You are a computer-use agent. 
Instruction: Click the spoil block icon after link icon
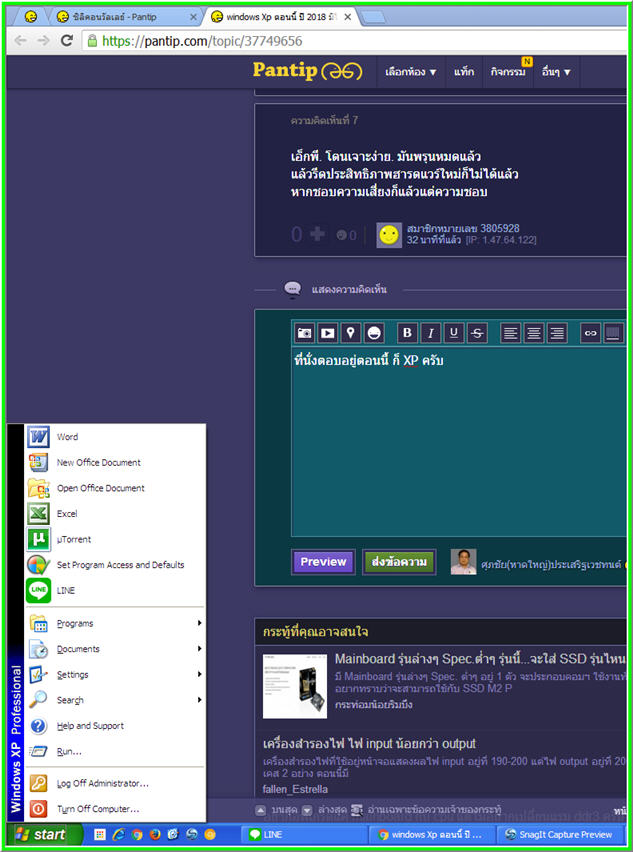(x=613, y=333)
